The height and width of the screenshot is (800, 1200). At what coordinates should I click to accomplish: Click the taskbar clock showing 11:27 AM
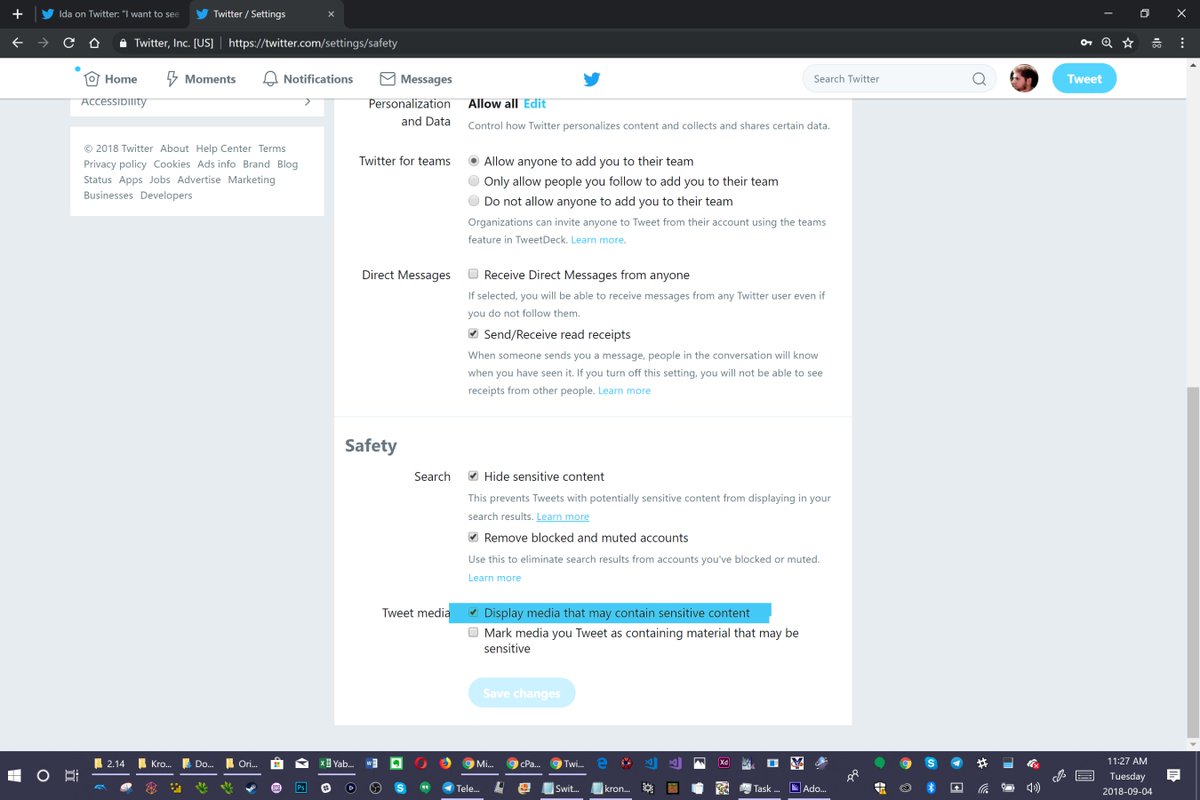(x=1127, y=775)
